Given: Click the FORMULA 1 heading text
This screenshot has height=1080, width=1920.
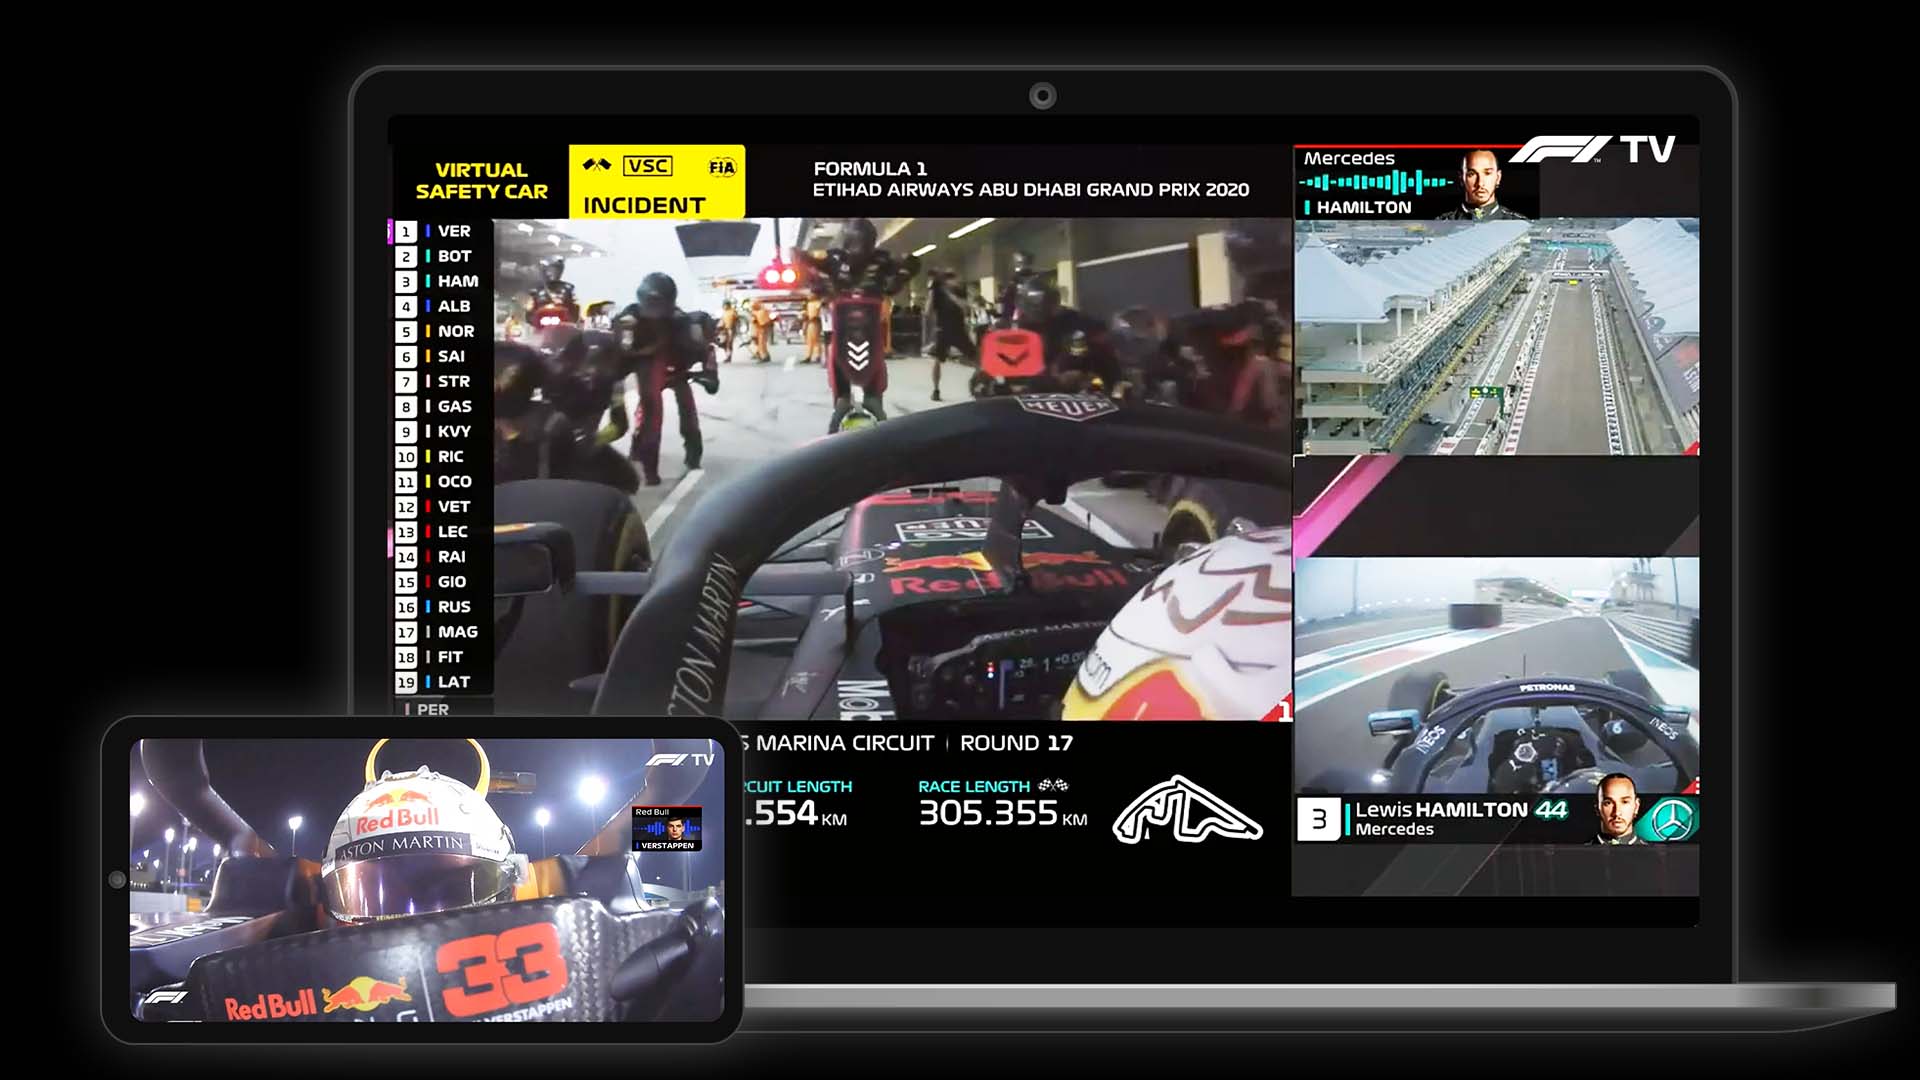Looking at the screenshot, I should pyautogui.click(x=870, y=168).
